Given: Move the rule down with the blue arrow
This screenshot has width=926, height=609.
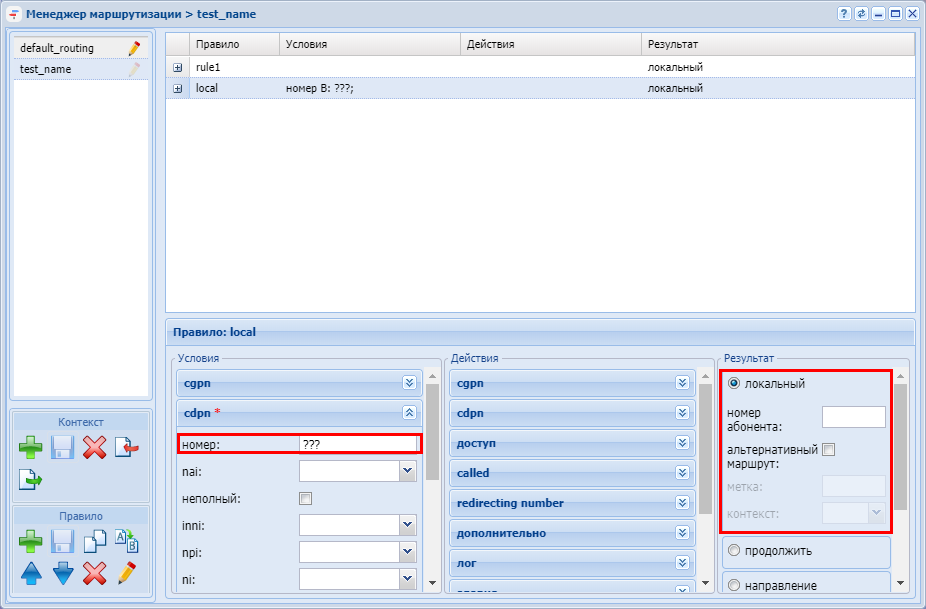Looking at the screenshot, I should click(63, 574).
